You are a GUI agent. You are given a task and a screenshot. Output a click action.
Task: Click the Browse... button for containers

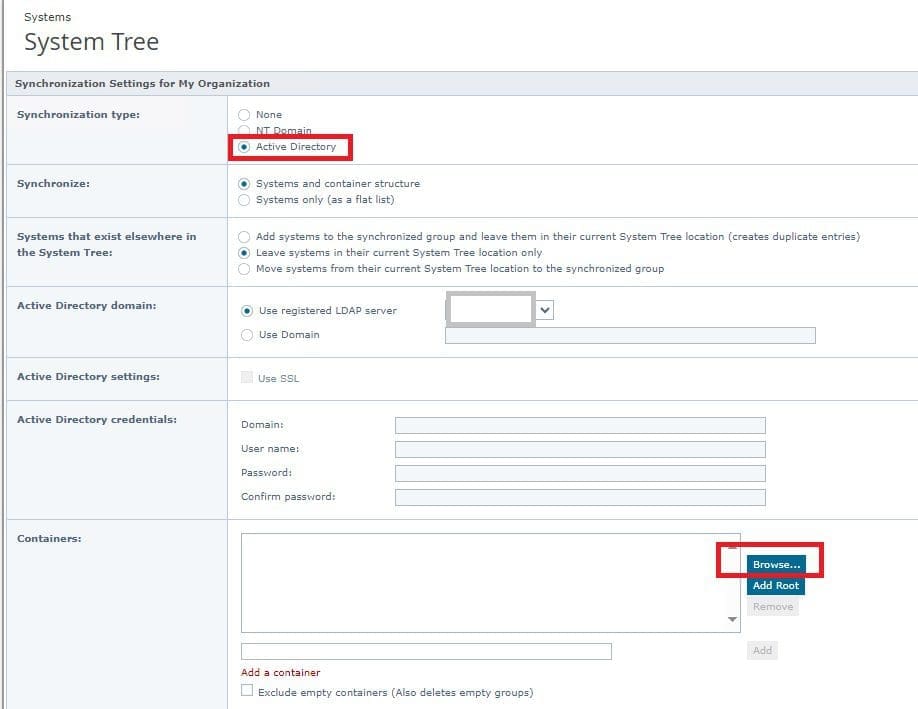tap(776, 564)
